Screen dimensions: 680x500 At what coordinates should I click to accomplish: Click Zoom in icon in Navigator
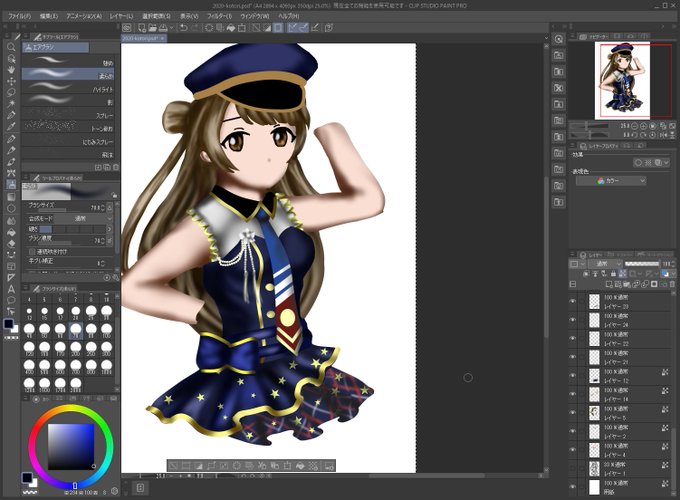(644, 126)
